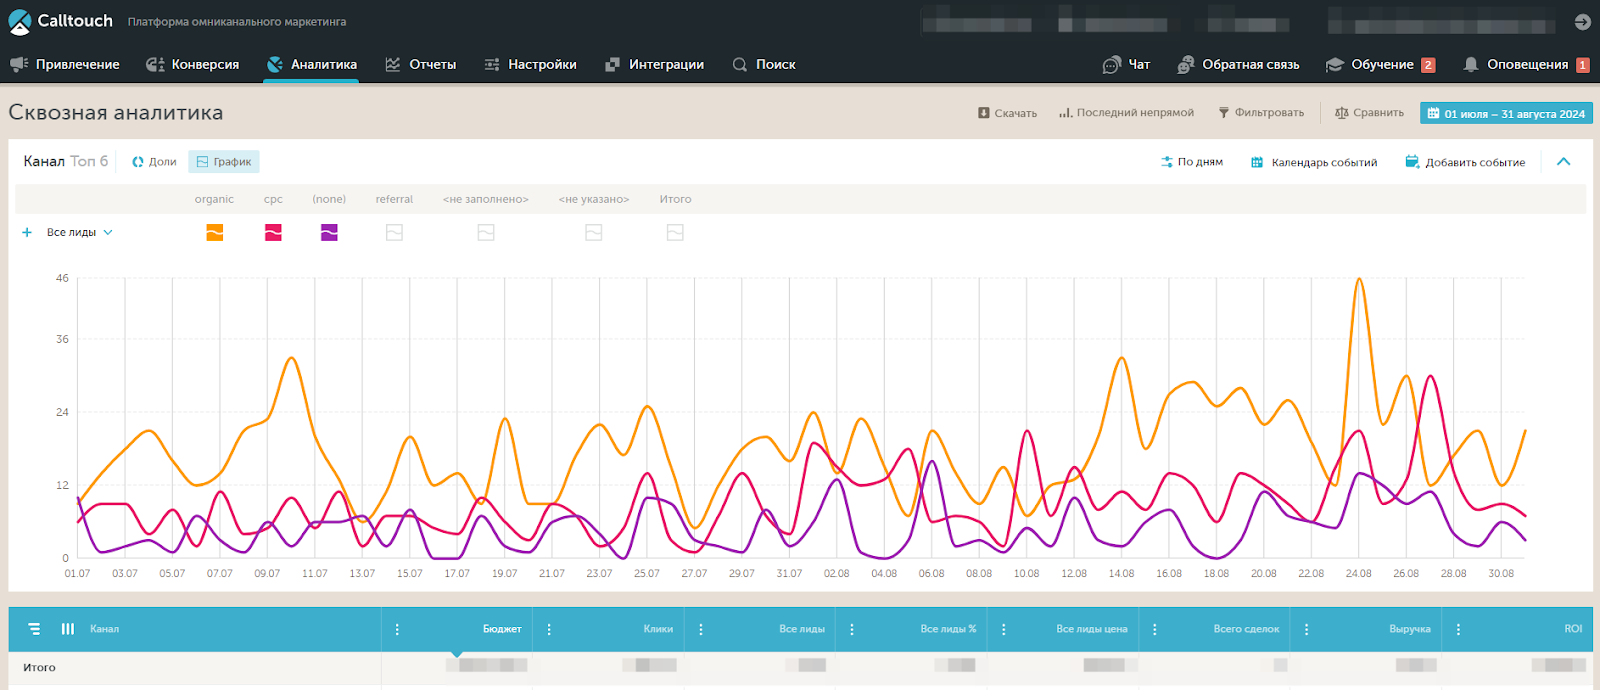The width and height of the screenshot is (1600, 690).
Task: Click the Скачать download icon
Action: pyautogui.click(x=983, y=113)
